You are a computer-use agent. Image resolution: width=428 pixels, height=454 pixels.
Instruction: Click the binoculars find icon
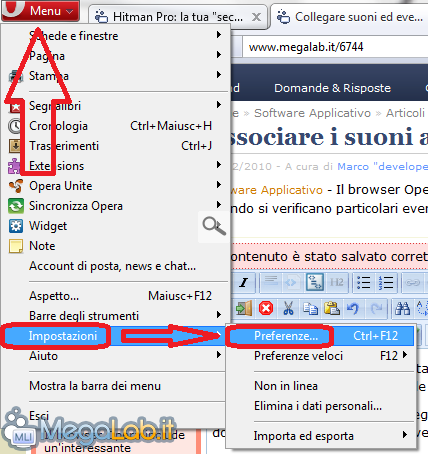click(x=402, y=308)
